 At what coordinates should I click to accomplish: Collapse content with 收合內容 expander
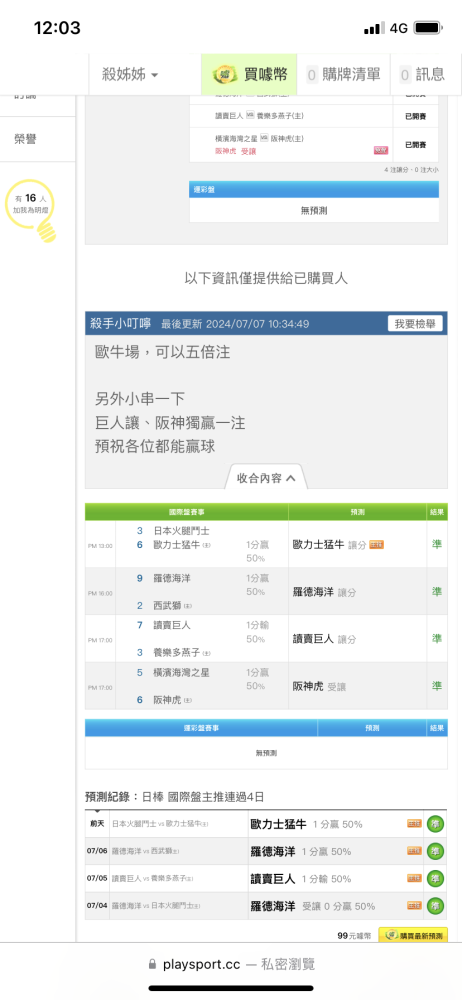tap(266, 478)
